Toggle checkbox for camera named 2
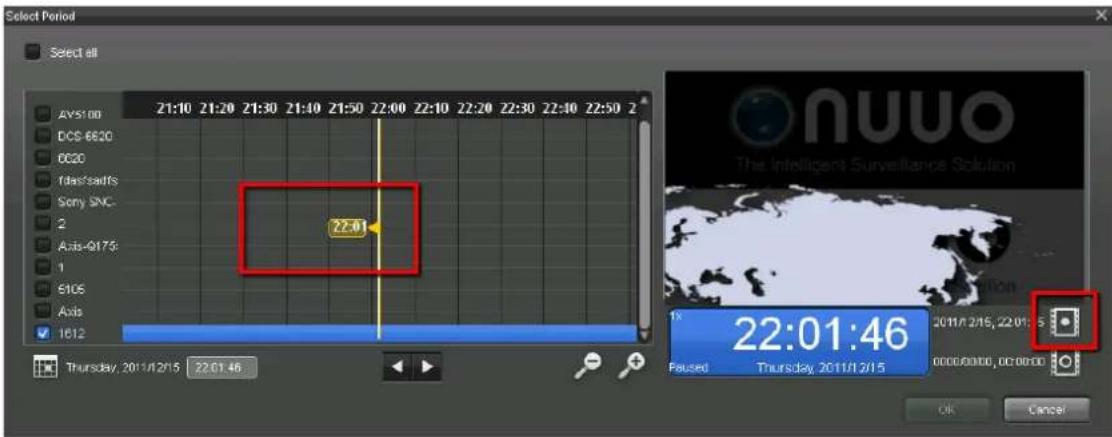Screen dimensions: 1112x437 [x=43, y=223]
